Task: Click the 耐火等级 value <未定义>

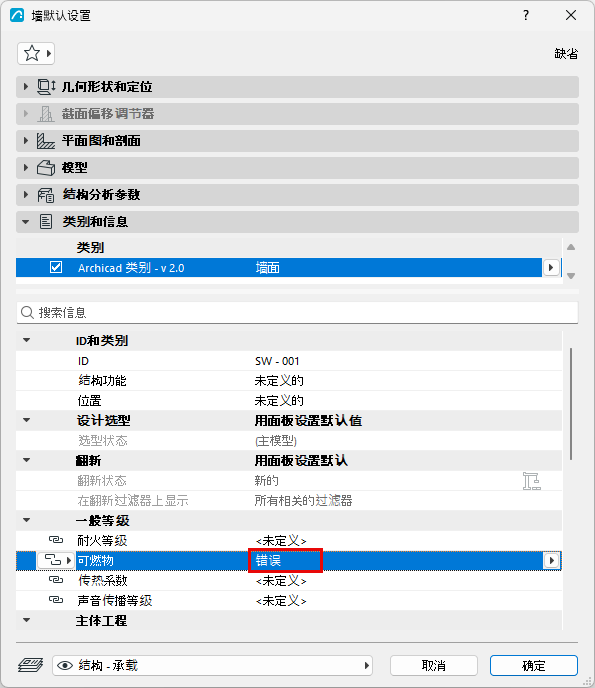Action: 281,540
